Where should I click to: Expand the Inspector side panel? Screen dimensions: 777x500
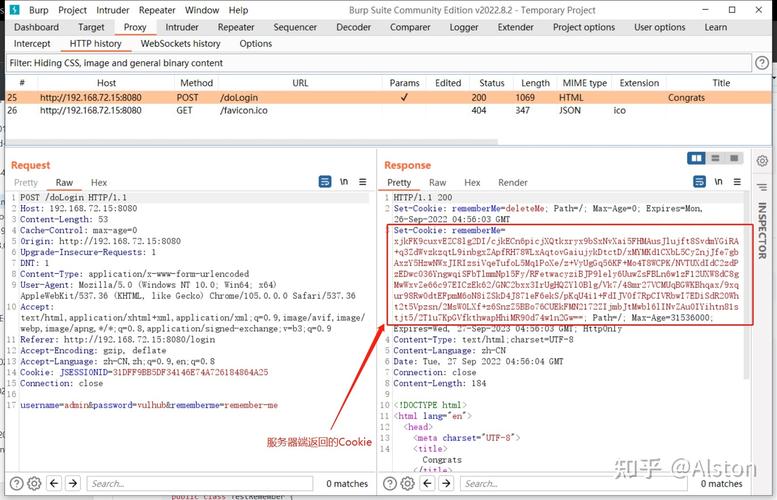762,230
